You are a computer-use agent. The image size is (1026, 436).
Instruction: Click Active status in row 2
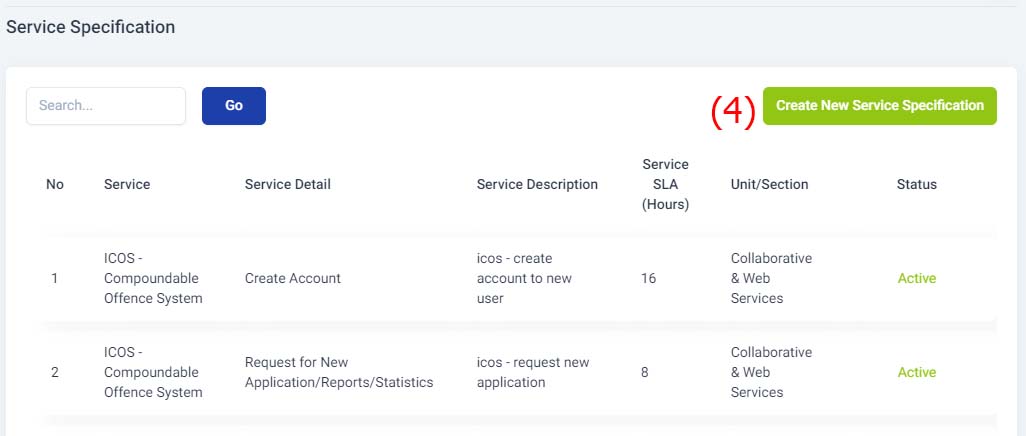tap(917, 372)
